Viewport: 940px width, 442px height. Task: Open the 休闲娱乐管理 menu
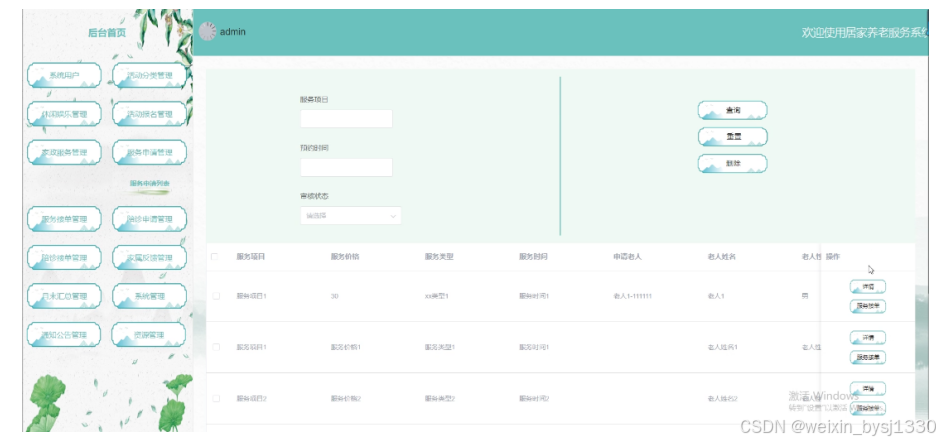pos(64,114)
